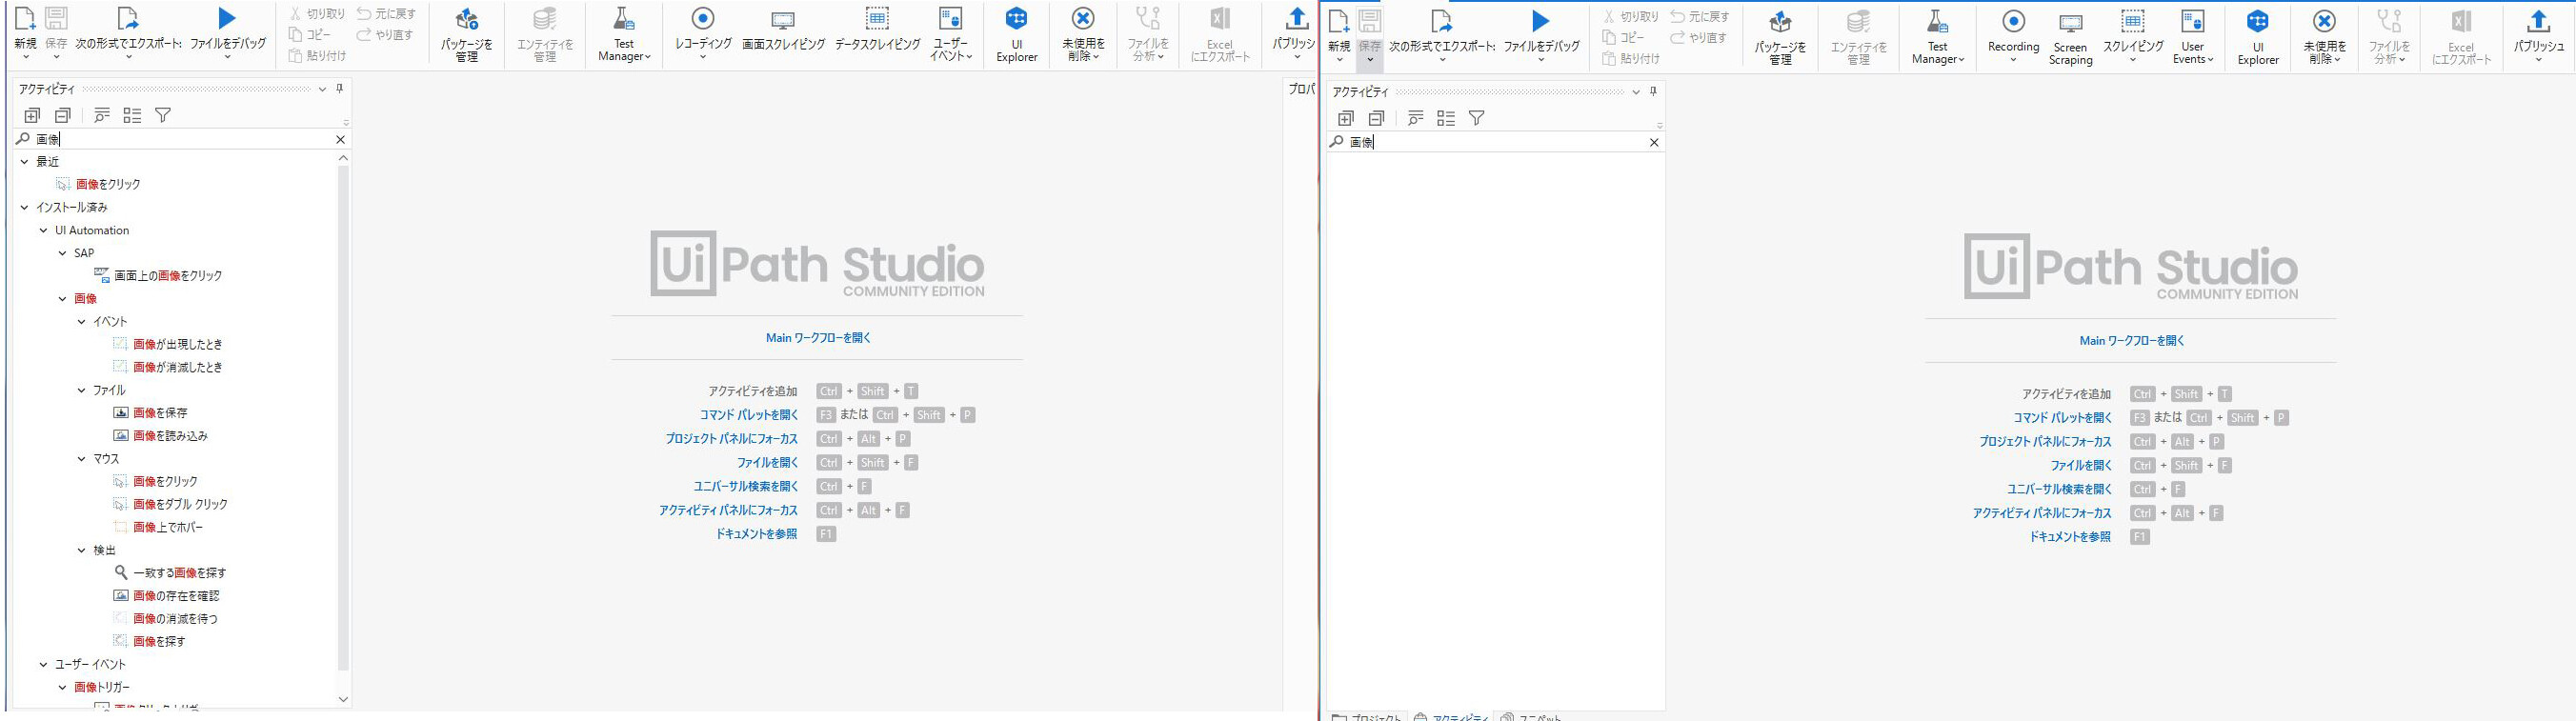Click 画面スクレイピング icon in left window

[x=783, y=20]
